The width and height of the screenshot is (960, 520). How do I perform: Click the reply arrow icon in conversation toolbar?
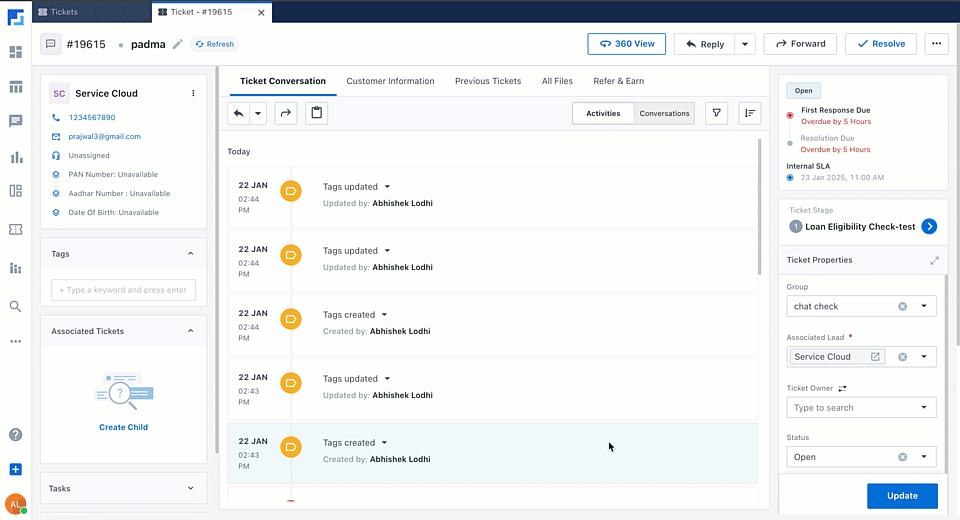(239, 113)
